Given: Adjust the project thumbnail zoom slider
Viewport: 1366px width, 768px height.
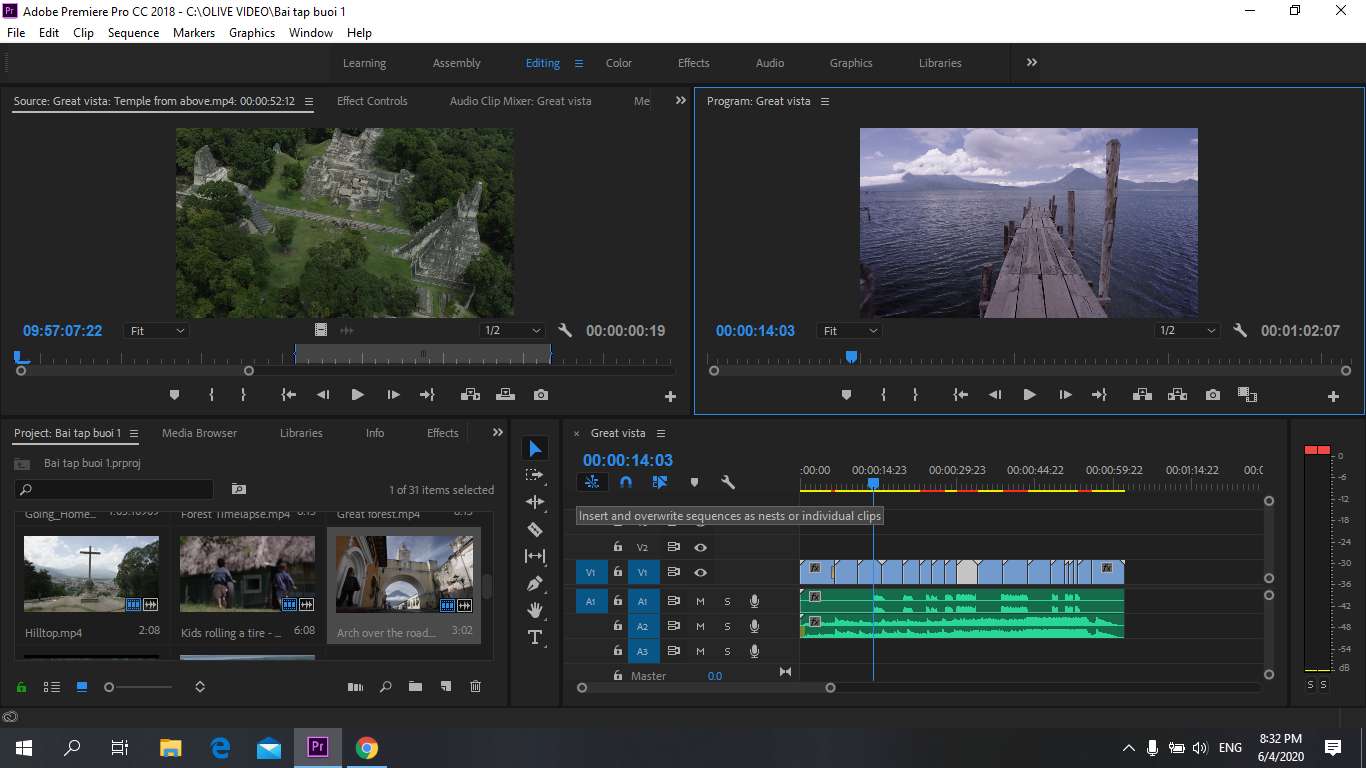Looking at the screenshot, I should 109,687.
